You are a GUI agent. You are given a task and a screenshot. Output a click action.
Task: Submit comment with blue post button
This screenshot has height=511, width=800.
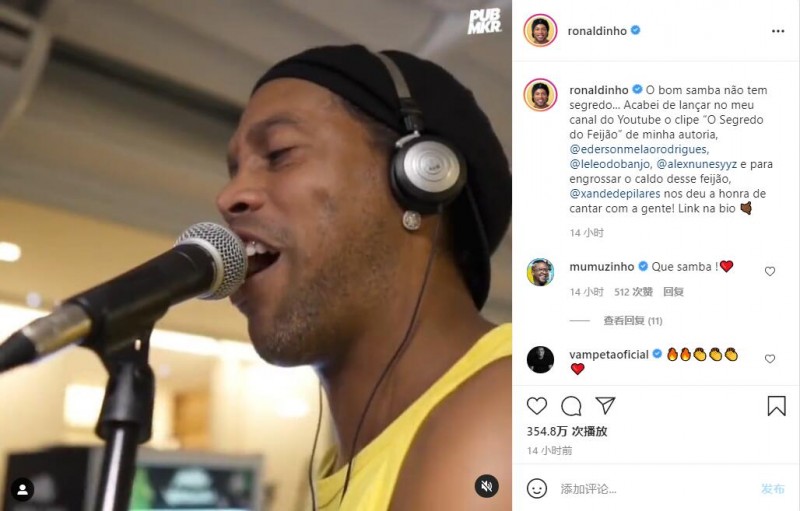click(x=772, y=489)
